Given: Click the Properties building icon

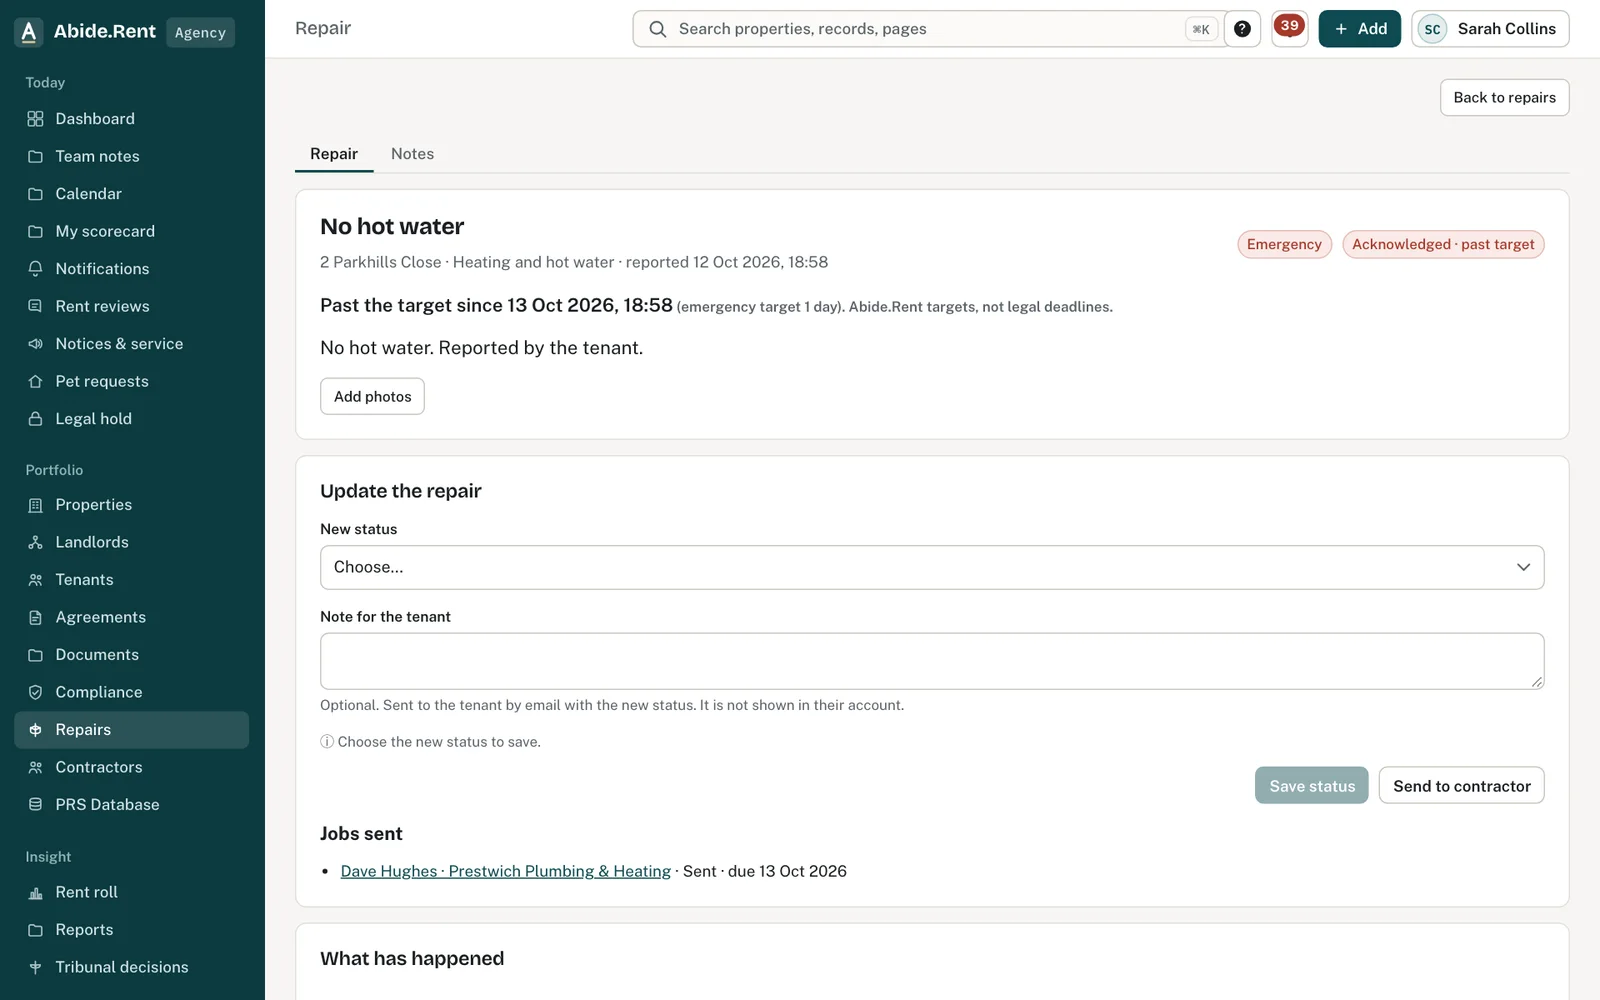Looking at the screenshot, I should coord(35,505).
